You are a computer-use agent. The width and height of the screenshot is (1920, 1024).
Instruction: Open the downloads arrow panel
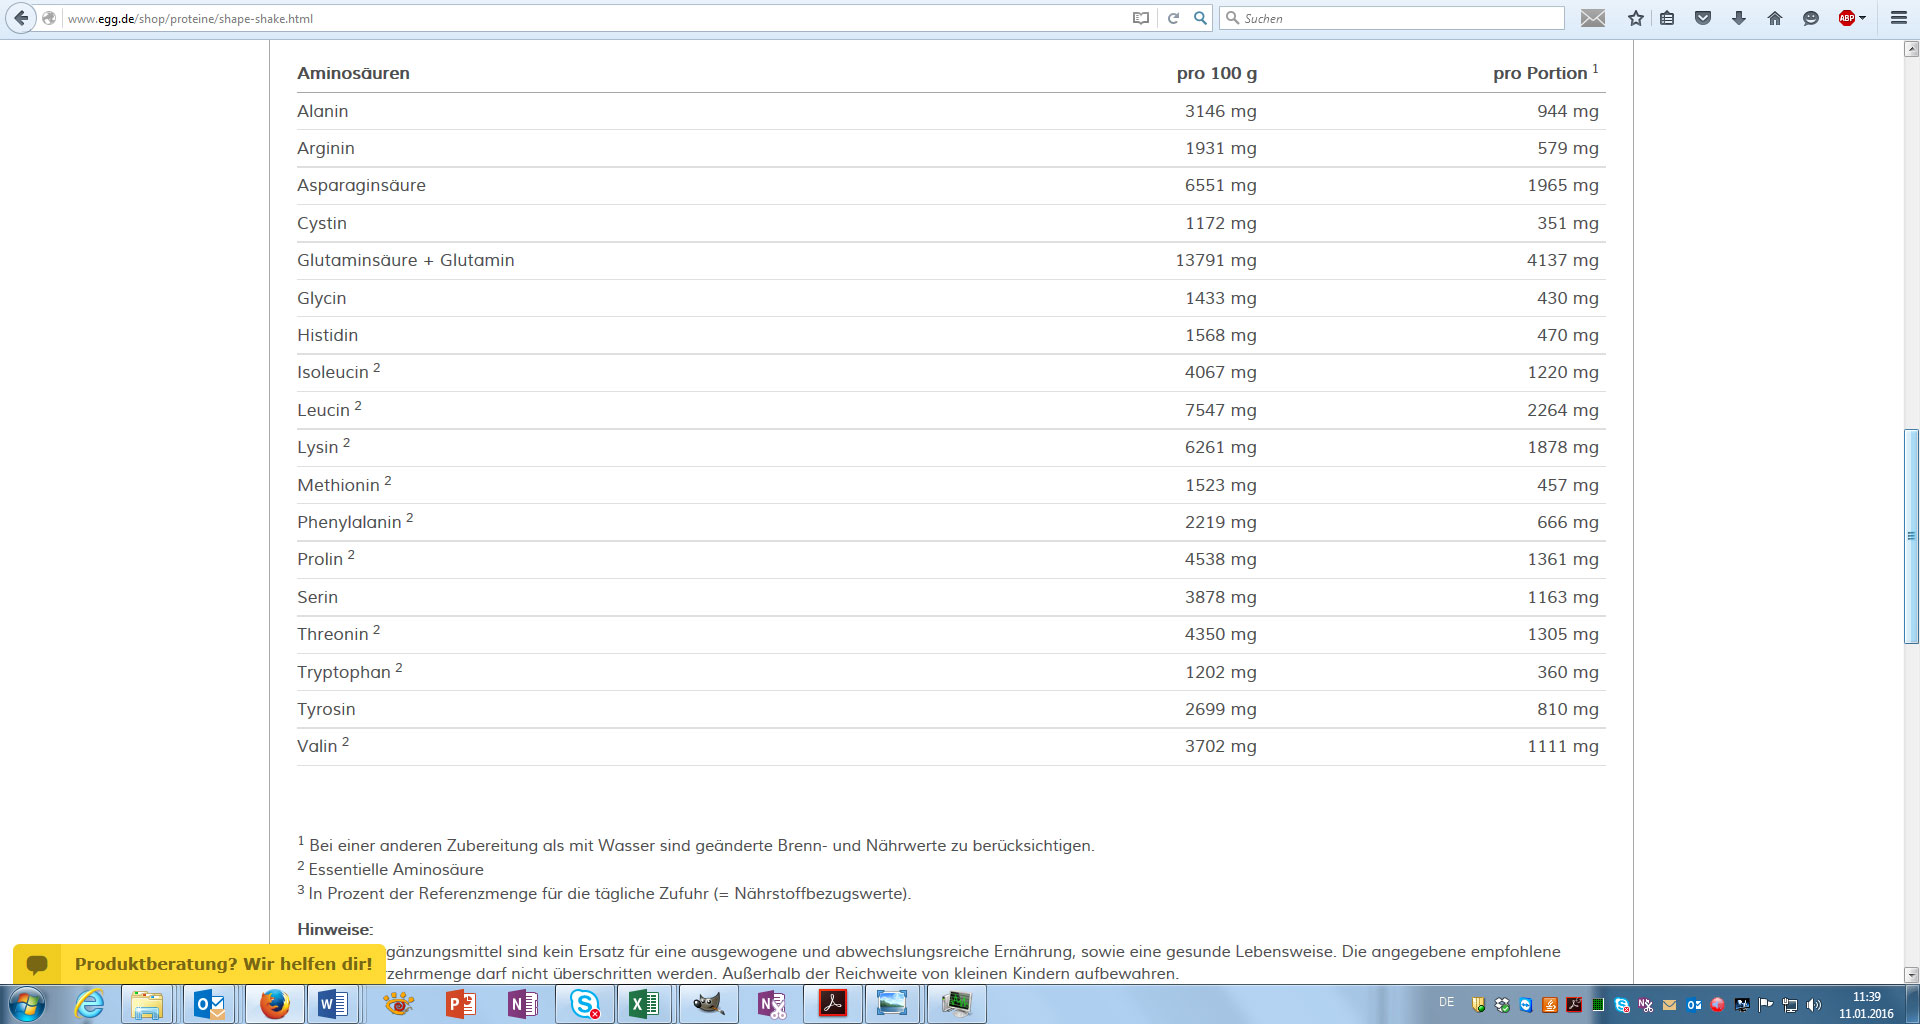coord(1739,18)
